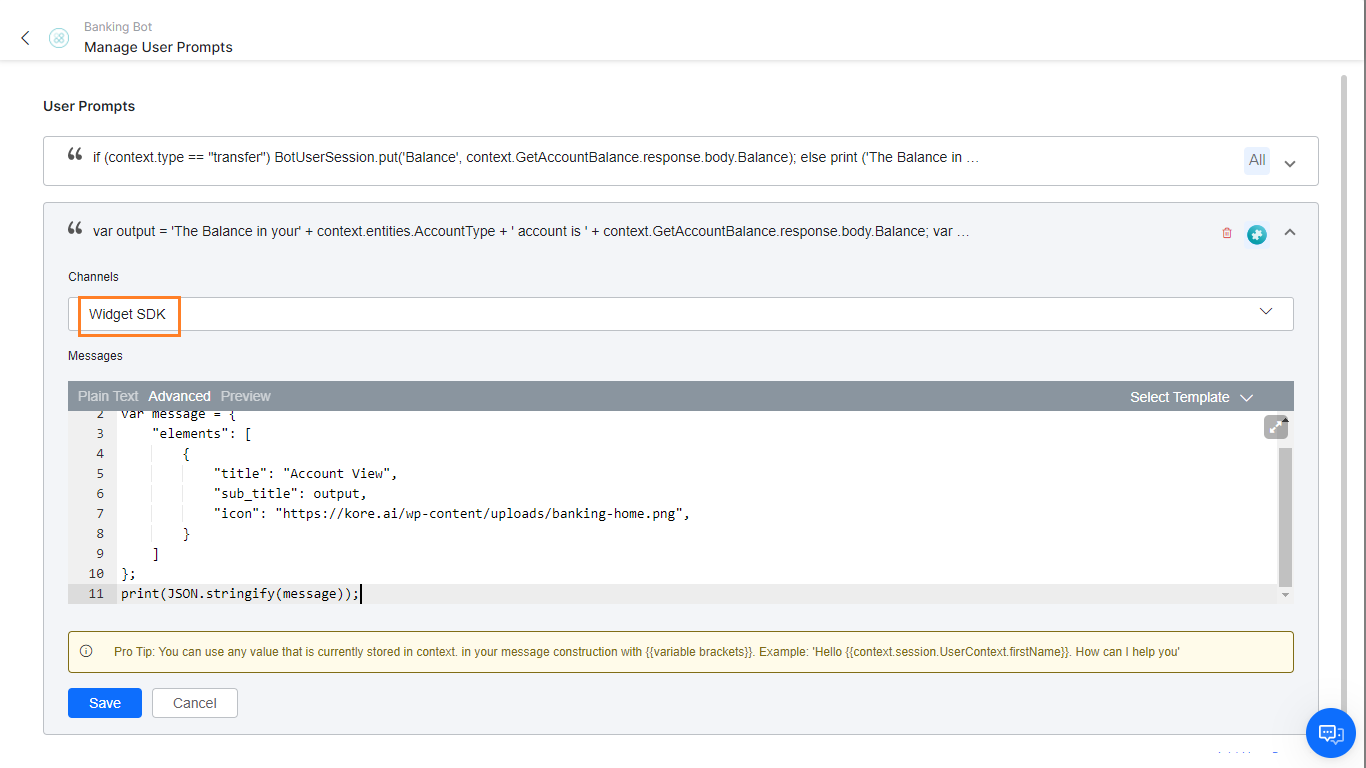
Task: Click the back arrow in the header
Action: [25, 38]
